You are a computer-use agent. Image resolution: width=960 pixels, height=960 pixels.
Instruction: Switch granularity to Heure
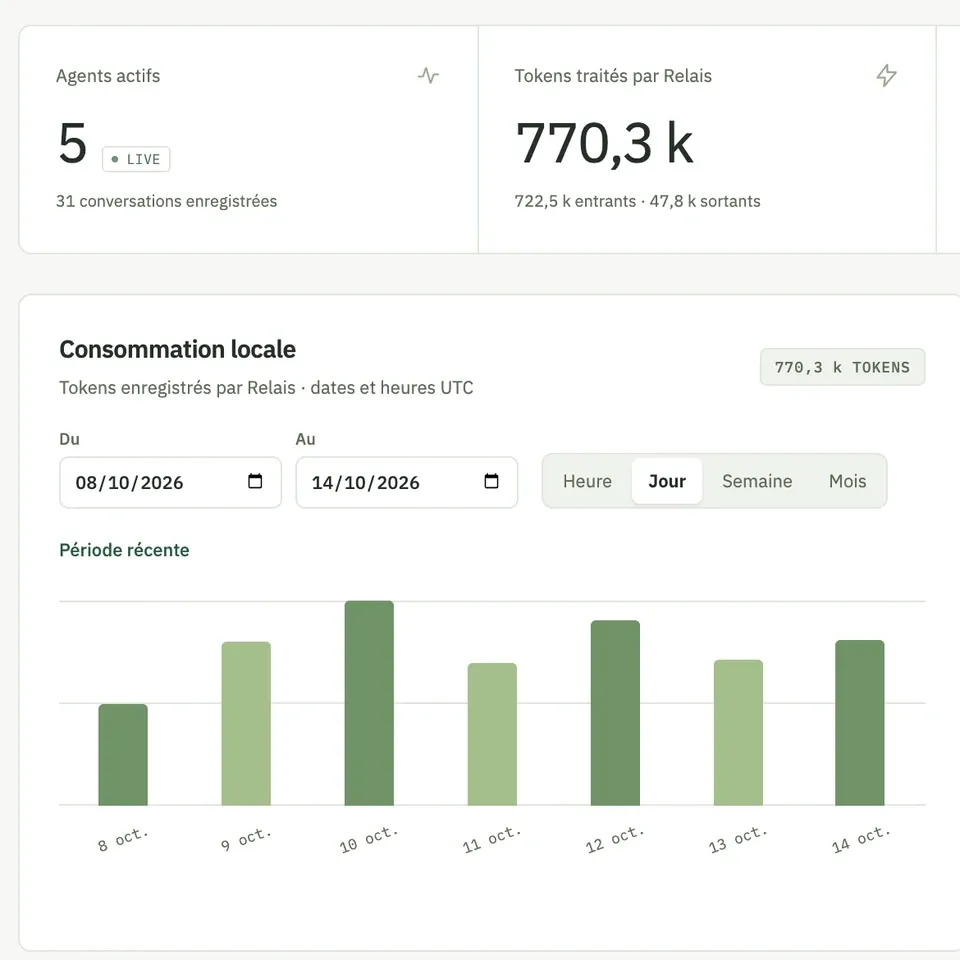pos(587,481)
